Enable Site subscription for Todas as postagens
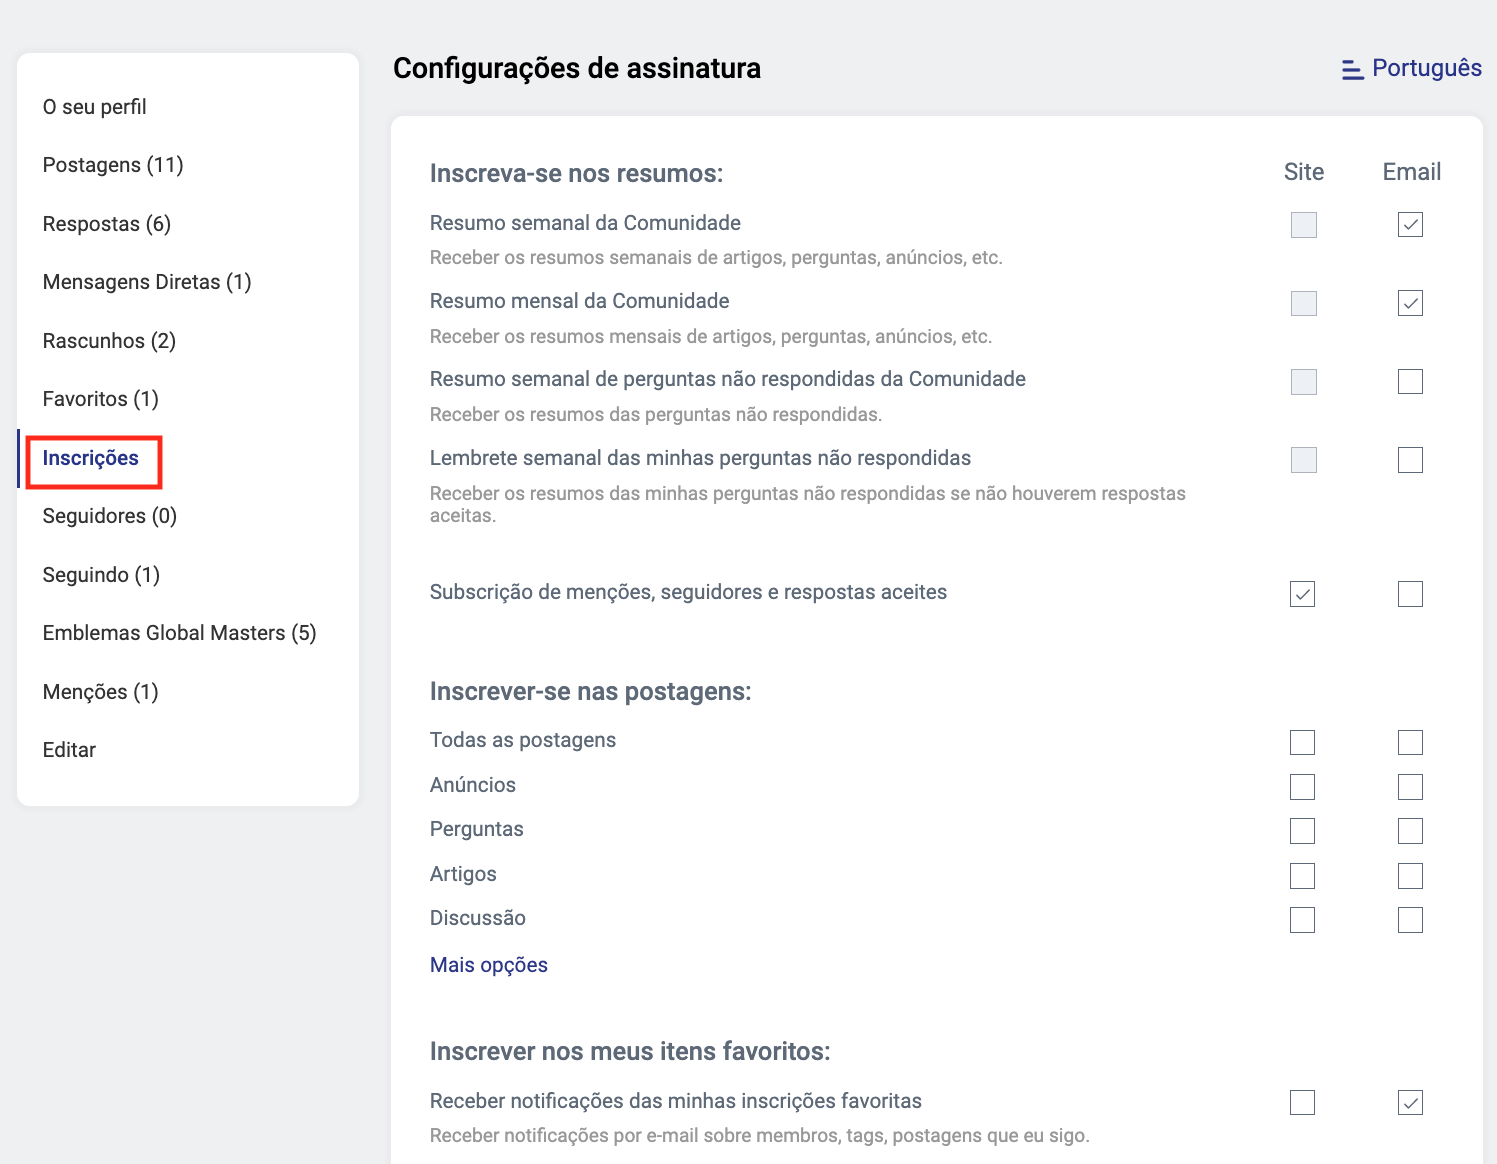 (1302, 742)
